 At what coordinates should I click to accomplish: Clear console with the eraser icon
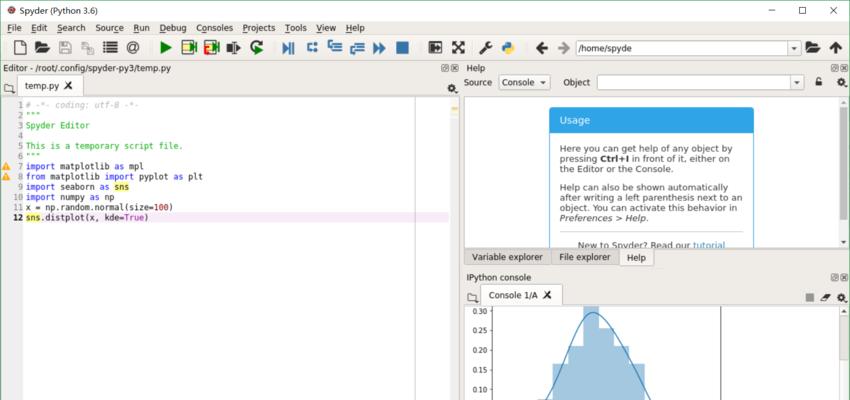826,298
